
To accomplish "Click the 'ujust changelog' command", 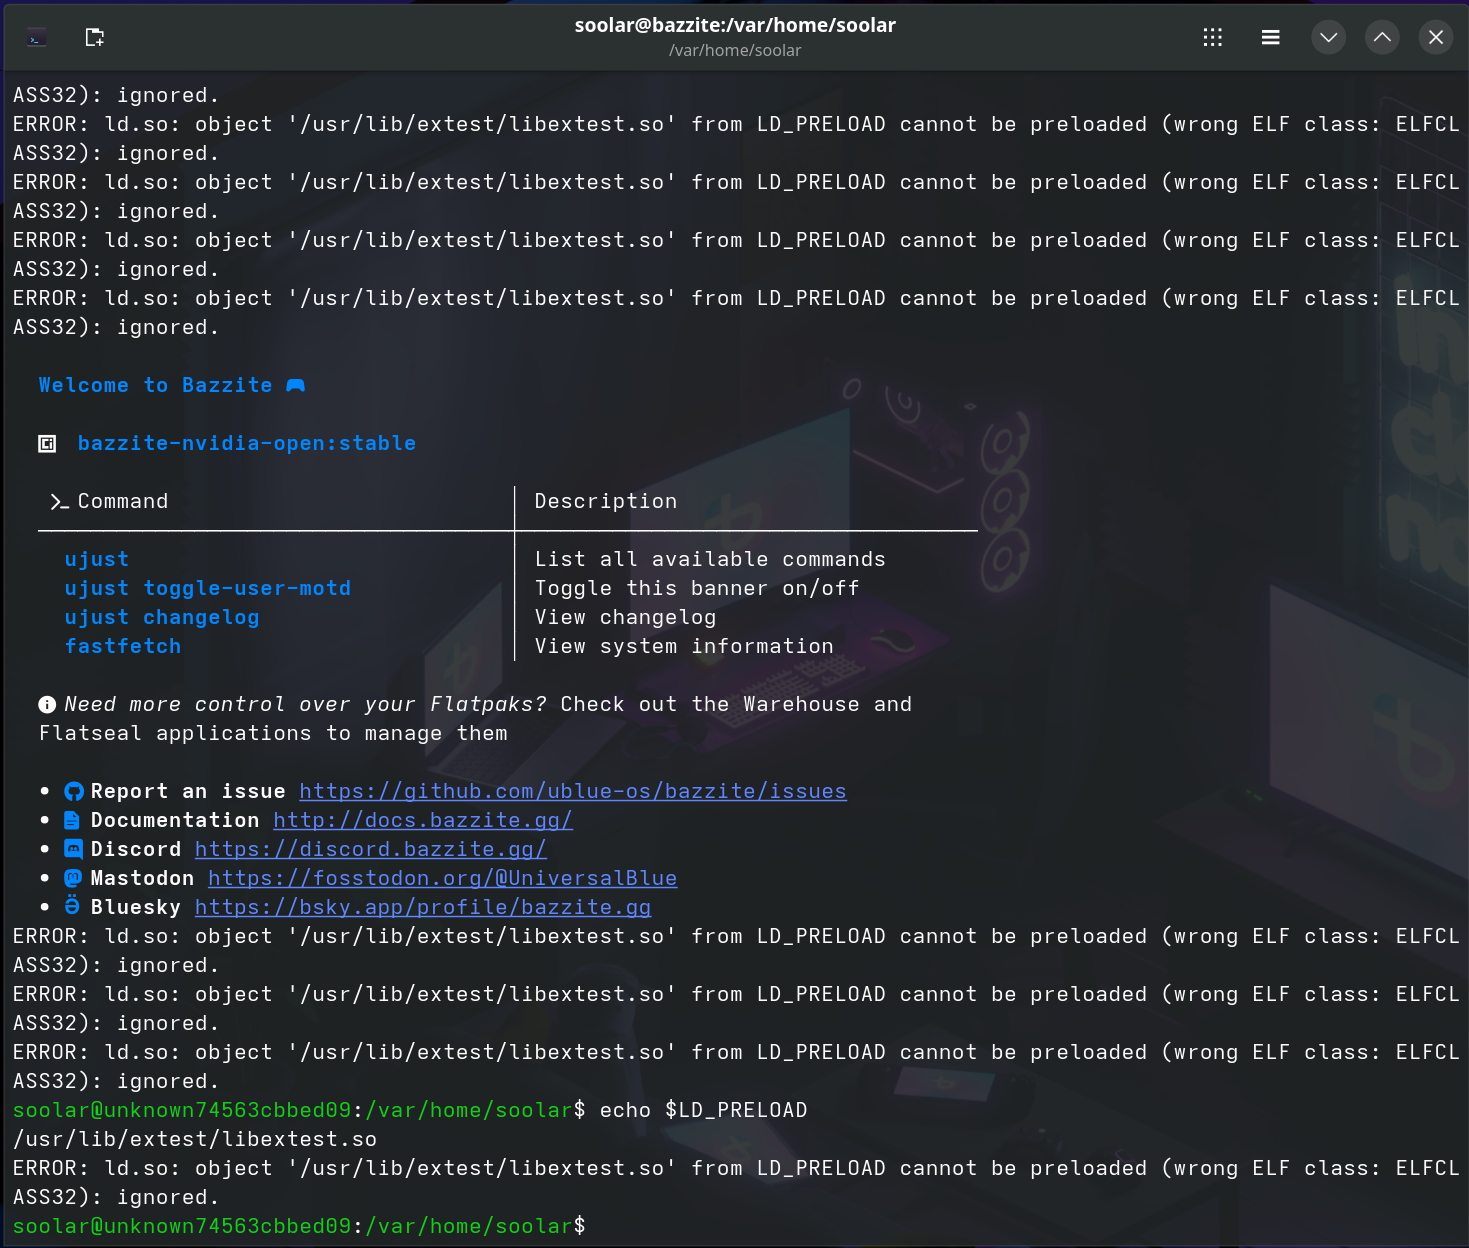I will (162, 618).
